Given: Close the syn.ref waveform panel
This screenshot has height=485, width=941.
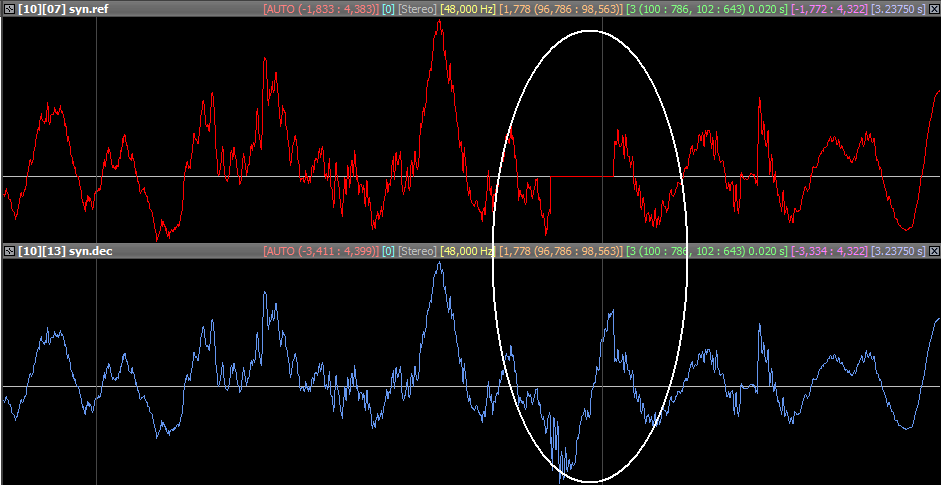Looking at the screenshot, I should pyautogui.click(x=934, y=8).
